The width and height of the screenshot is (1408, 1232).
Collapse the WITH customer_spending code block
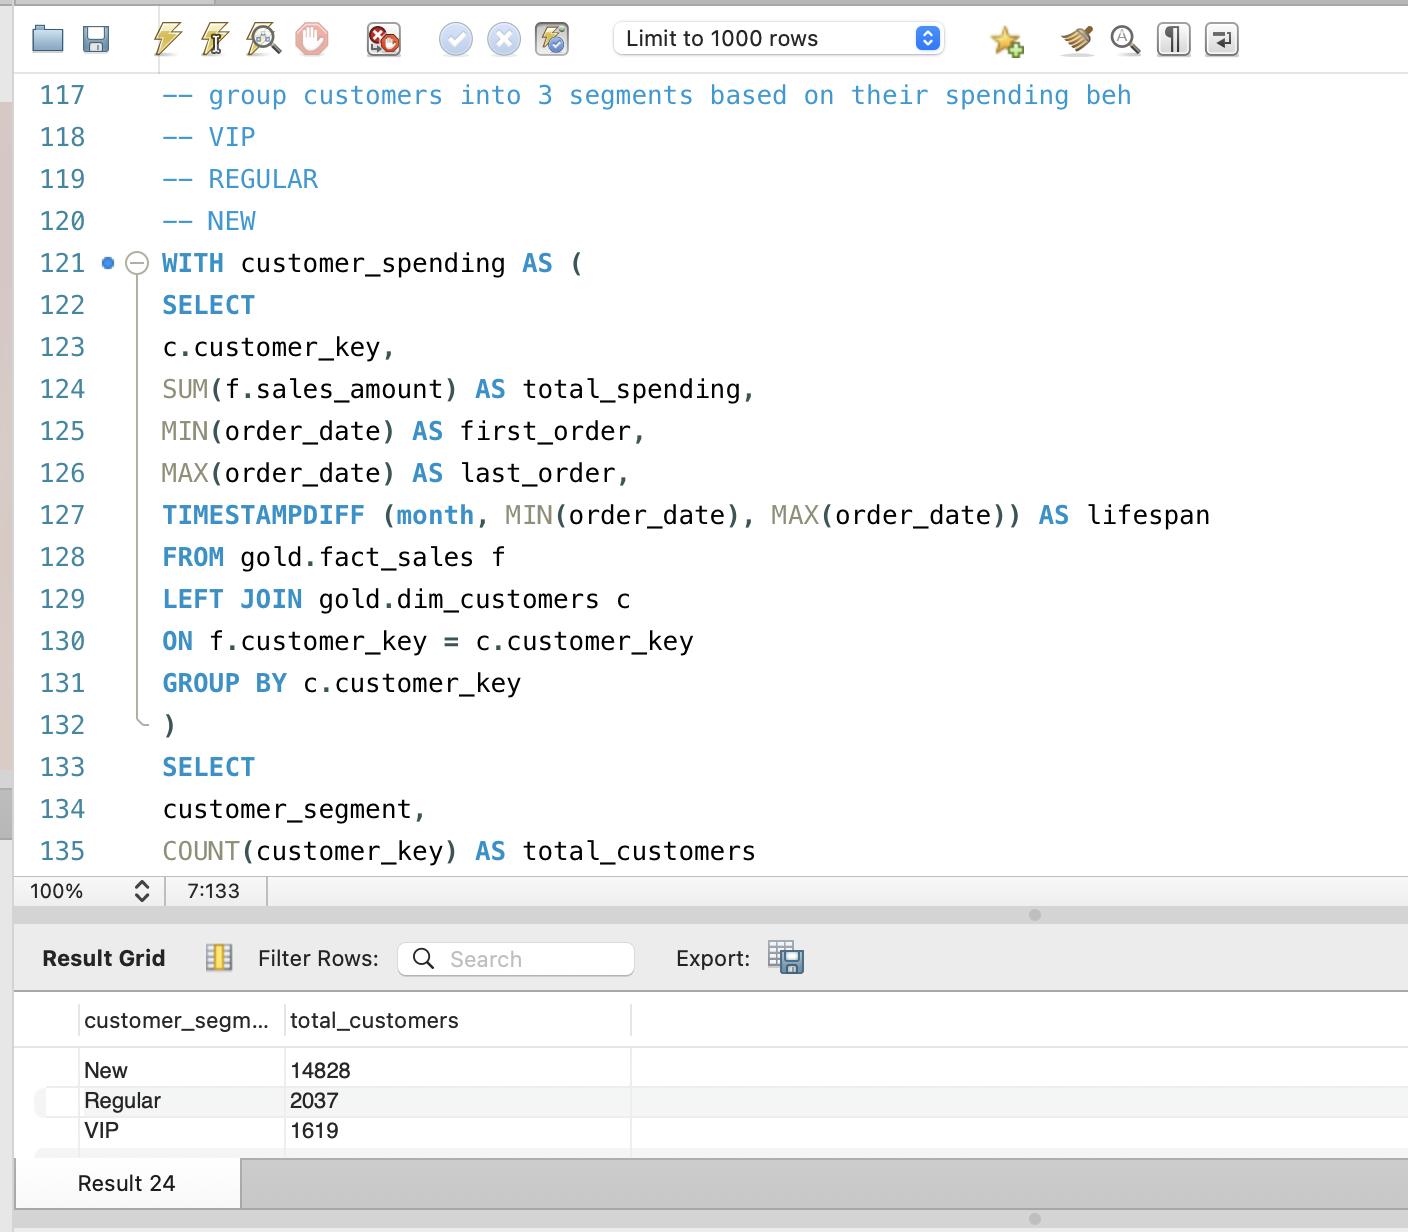[137, 264]
